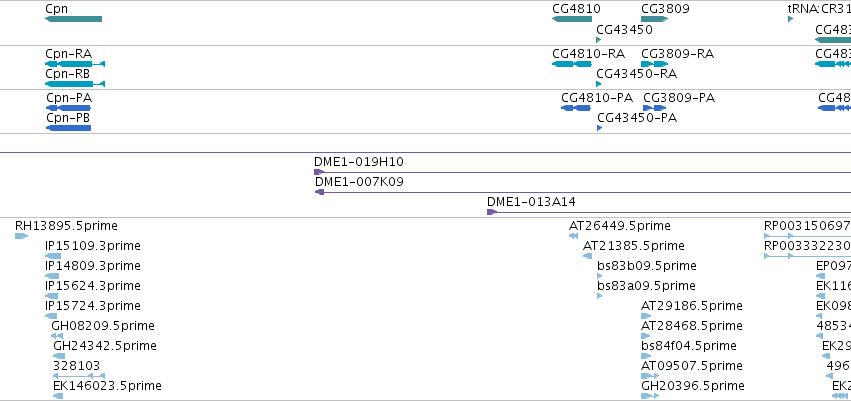Viewport: 851px width, 401px height.
Task: Select the Cpn-RA transcript glyph
Action: click(x=75, y=64)
